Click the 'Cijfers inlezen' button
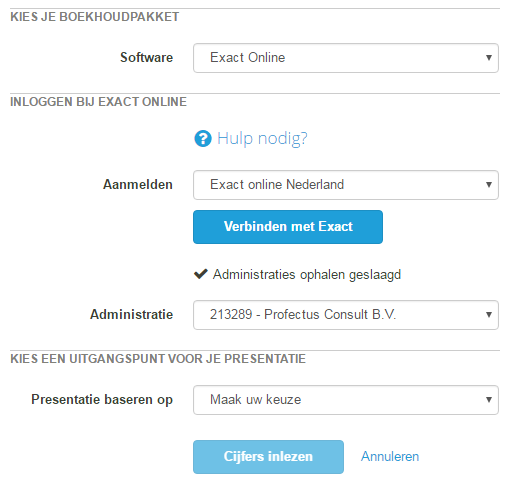Viewport: 515px width, 478px height. pyautogui.click(x=268, y=457)
